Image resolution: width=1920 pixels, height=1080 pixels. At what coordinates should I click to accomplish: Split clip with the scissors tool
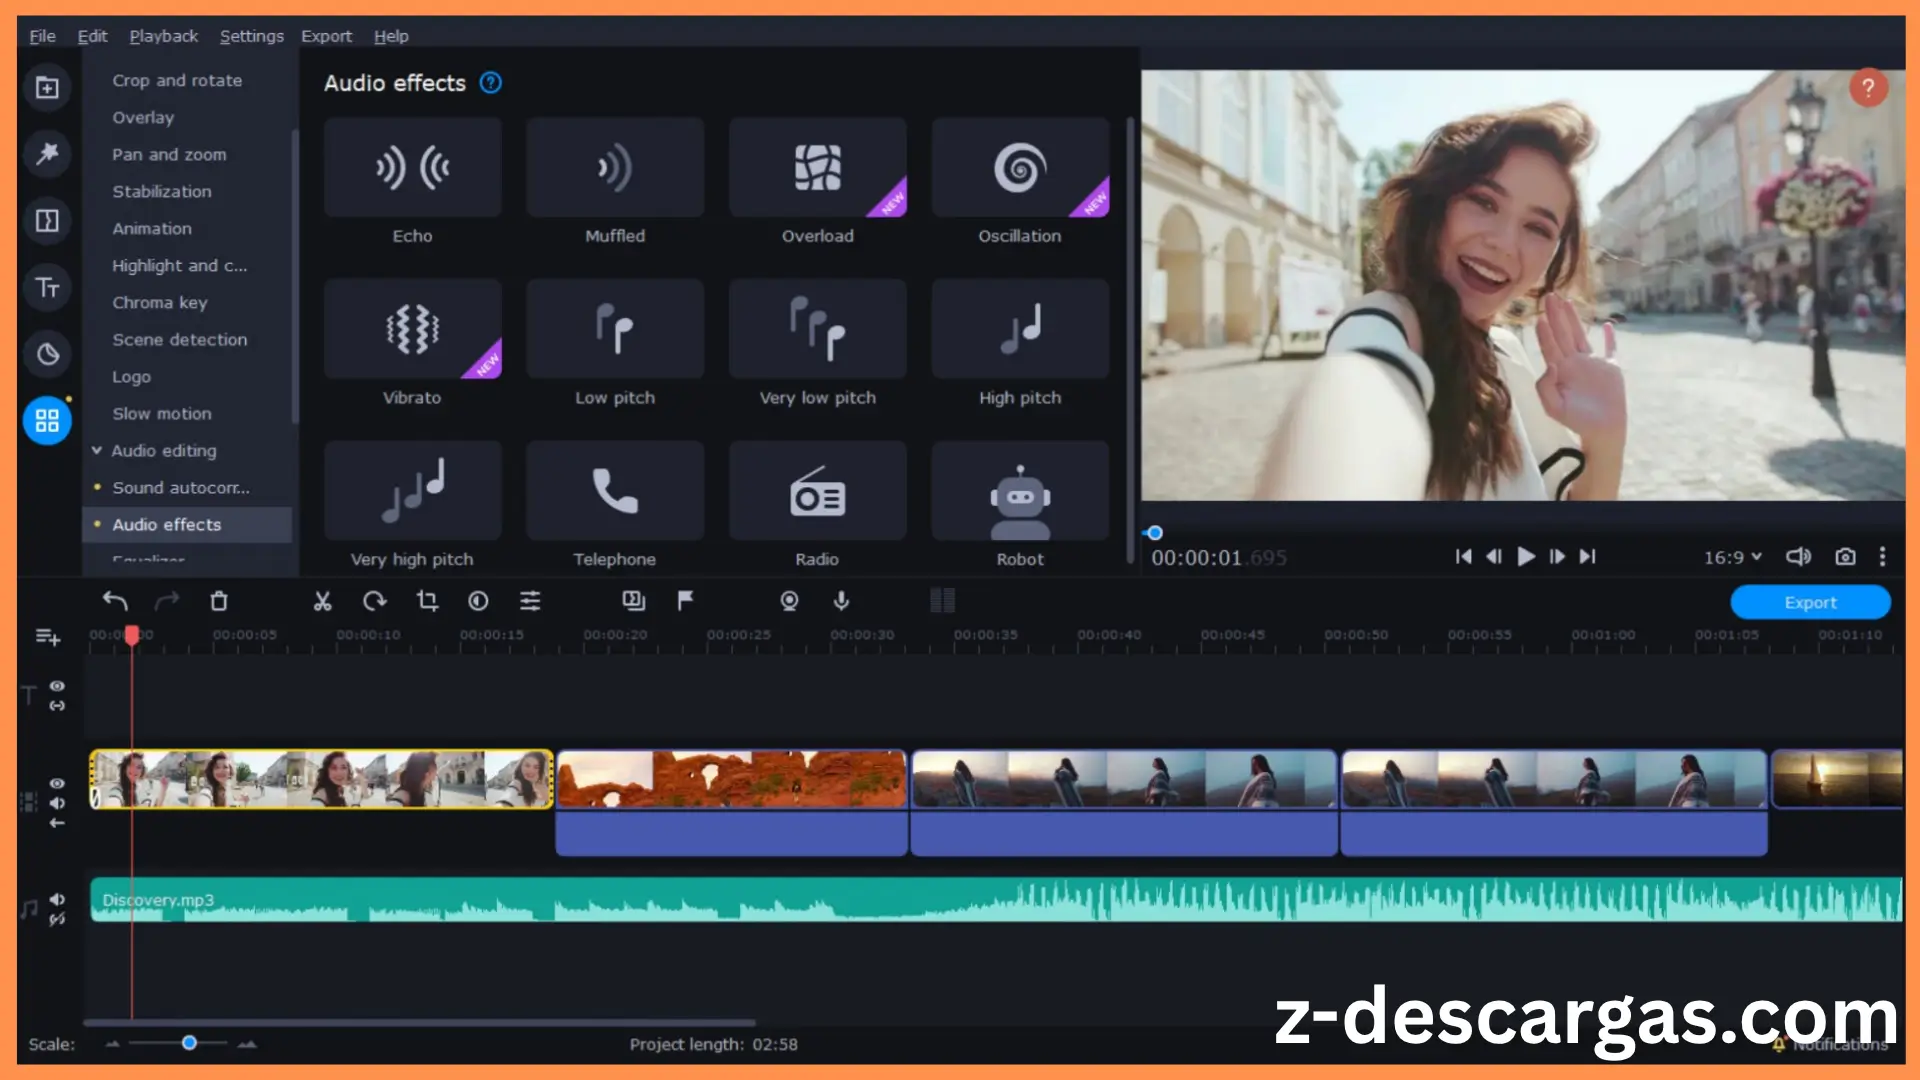(322, 601)
